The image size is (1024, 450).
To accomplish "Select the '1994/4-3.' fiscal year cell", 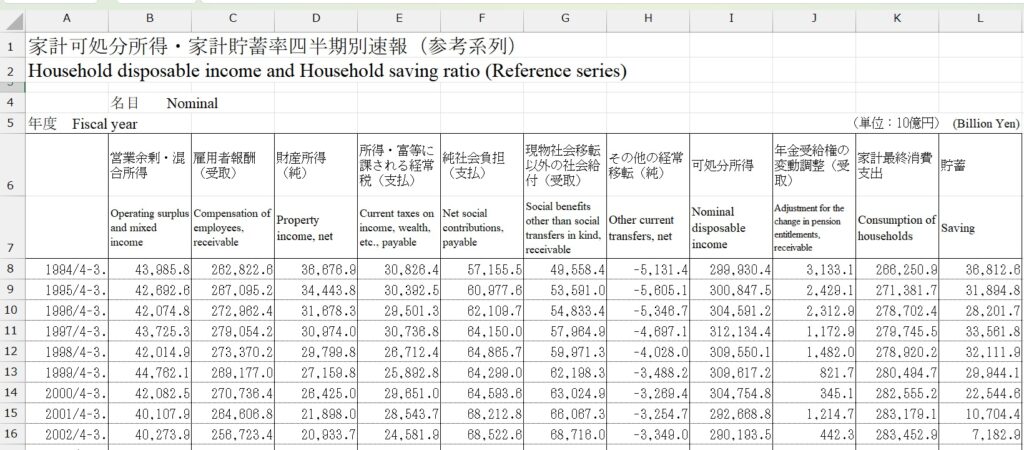I will click(66, 269).
